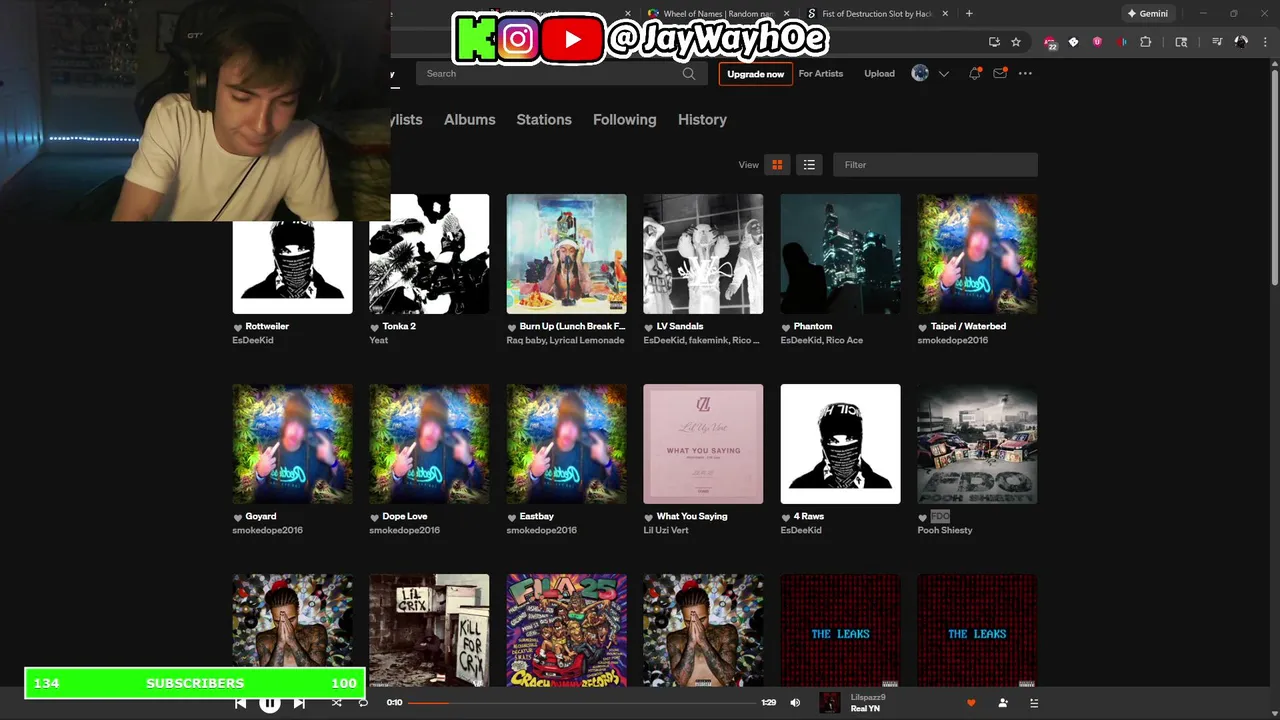Switch to the Albums tab
The image size is (1280, 720).
coord(470,119)
